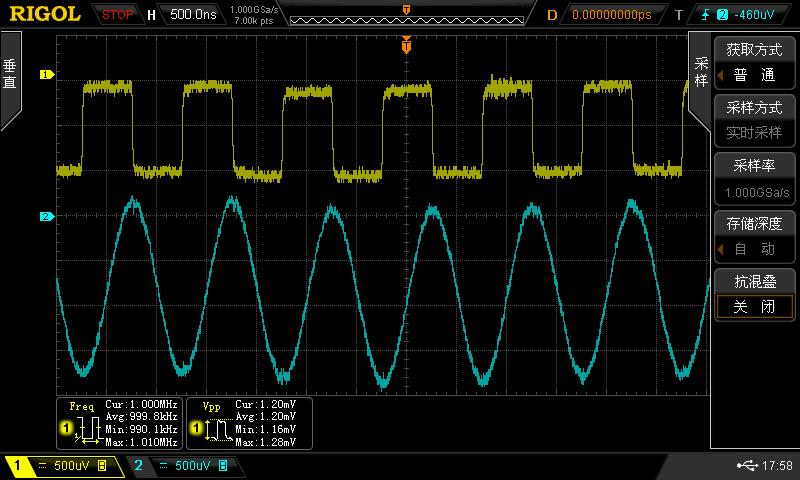Click the waveform memory overview bar
Screen dimensions: 800x480
pyautogui.click(x=405, y=17)
